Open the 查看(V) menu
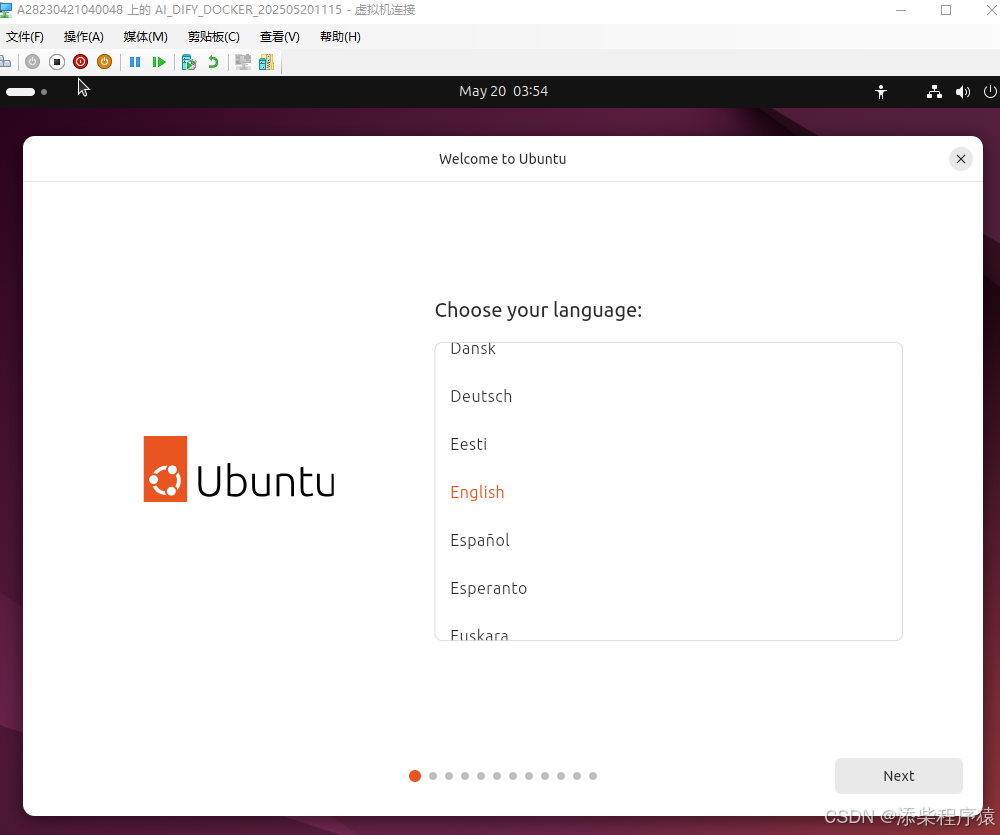 pos(279,37)
